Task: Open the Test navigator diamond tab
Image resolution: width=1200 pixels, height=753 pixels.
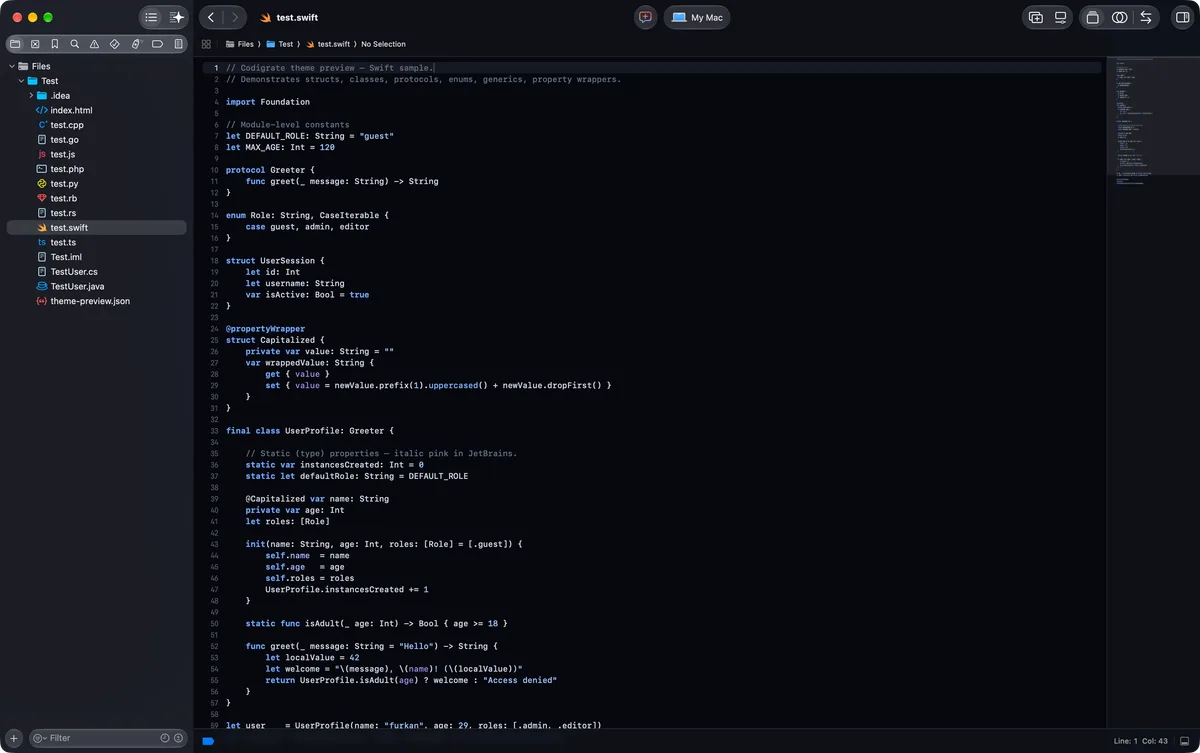Action: coord(115,44)
